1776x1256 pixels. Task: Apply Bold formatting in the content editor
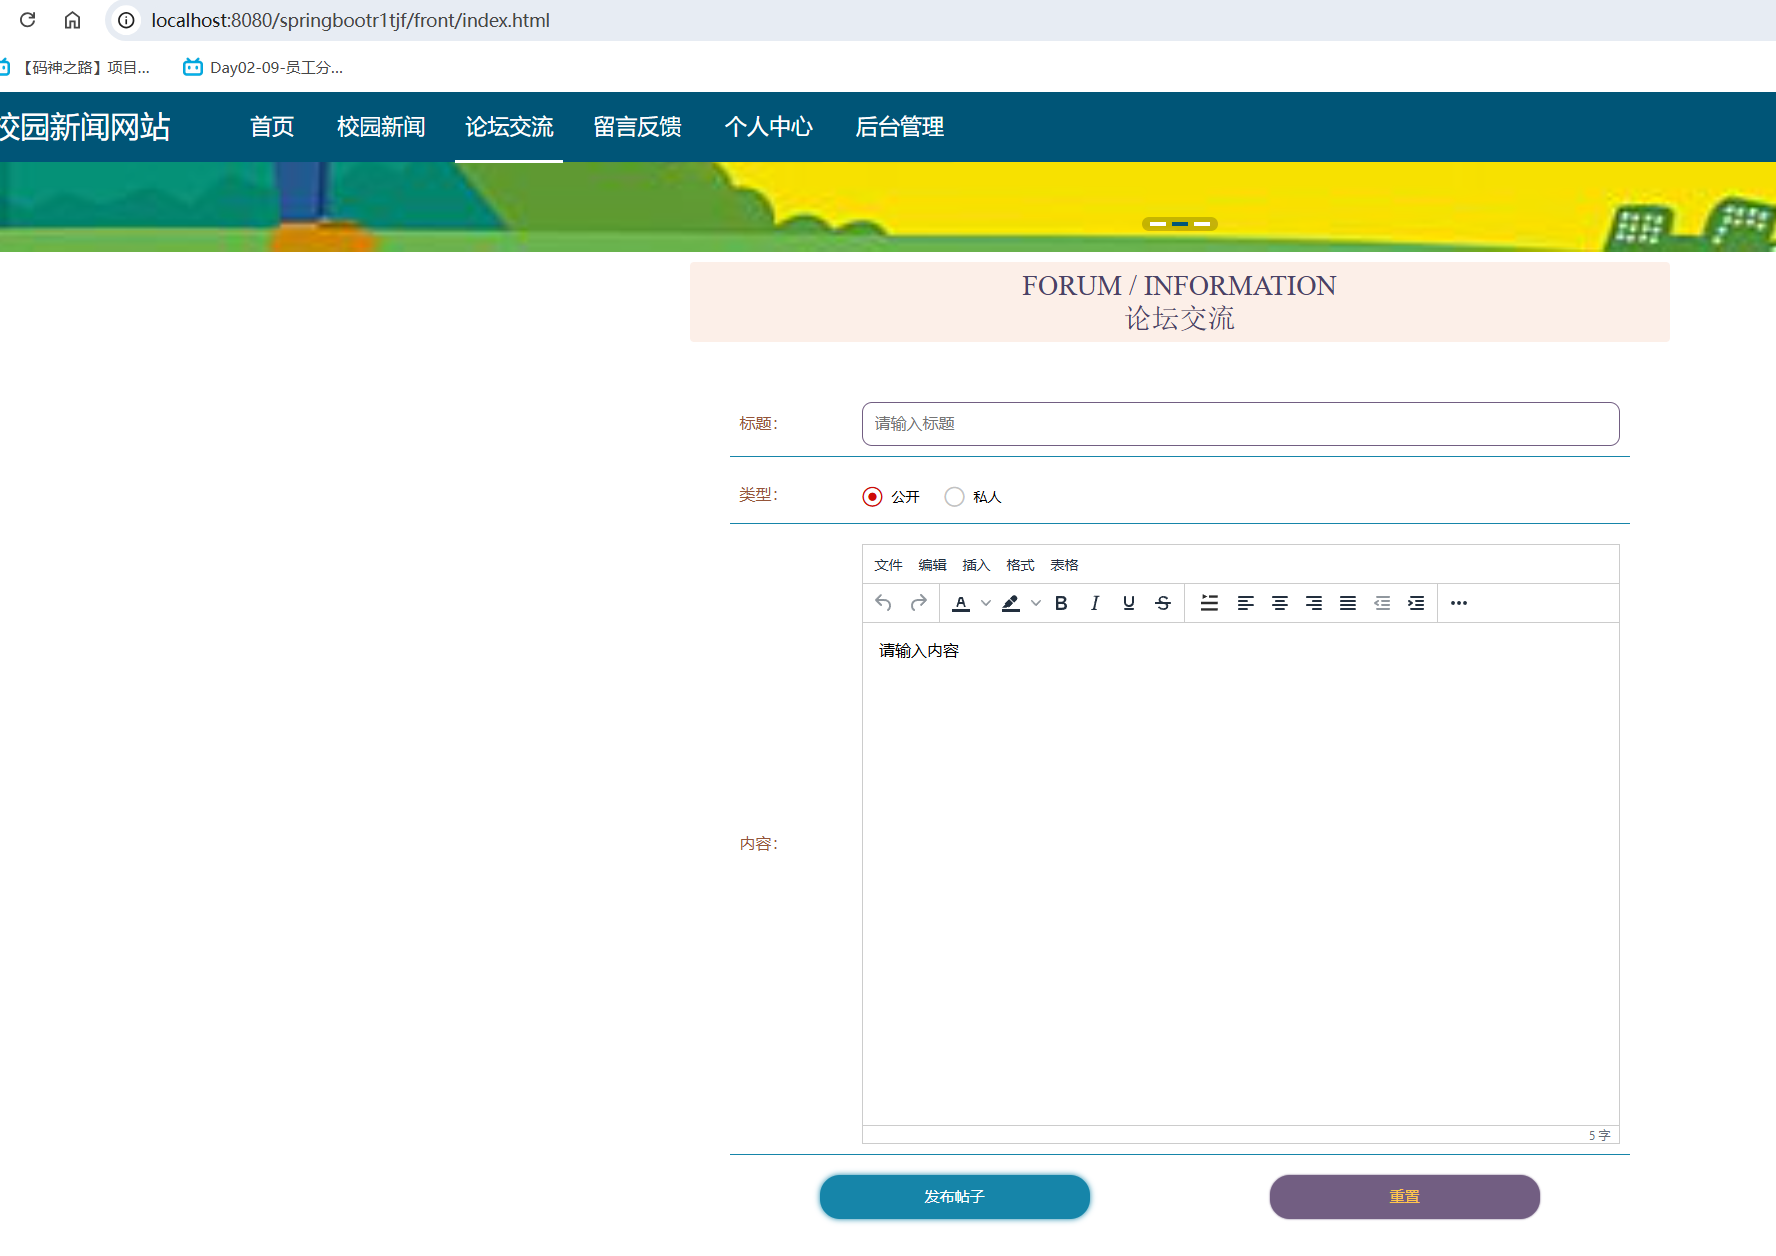[x=1061, y=603]
